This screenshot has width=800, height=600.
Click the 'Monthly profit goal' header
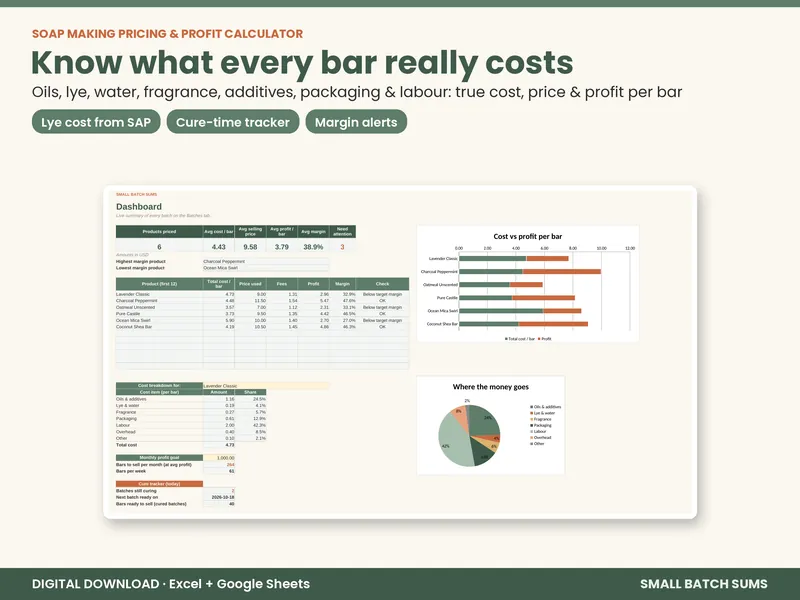[x=159, y=458]
